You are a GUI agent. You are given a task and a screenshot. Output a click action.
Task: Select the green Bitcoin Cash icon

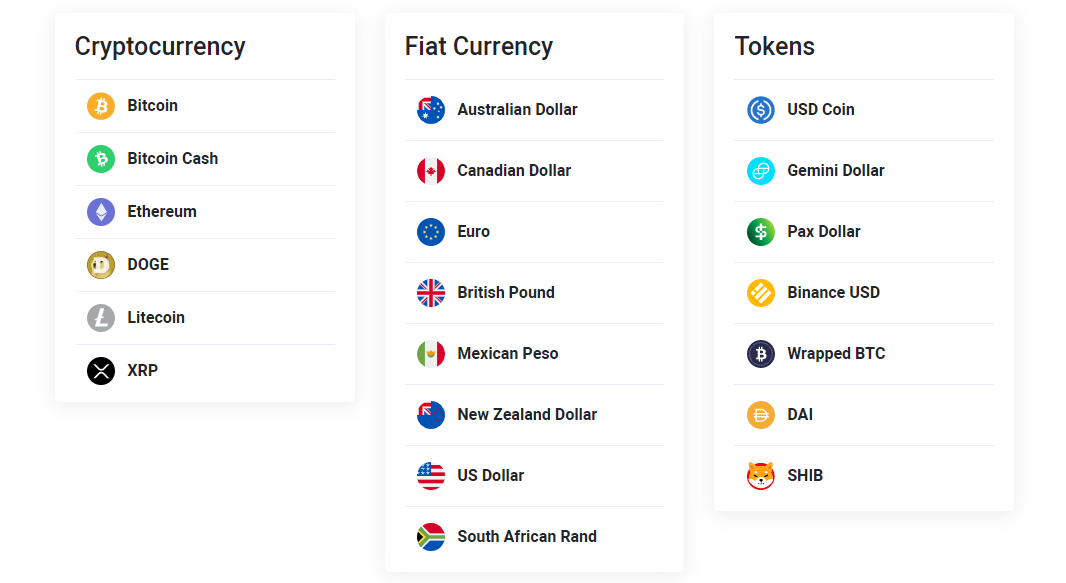(101, 159)
